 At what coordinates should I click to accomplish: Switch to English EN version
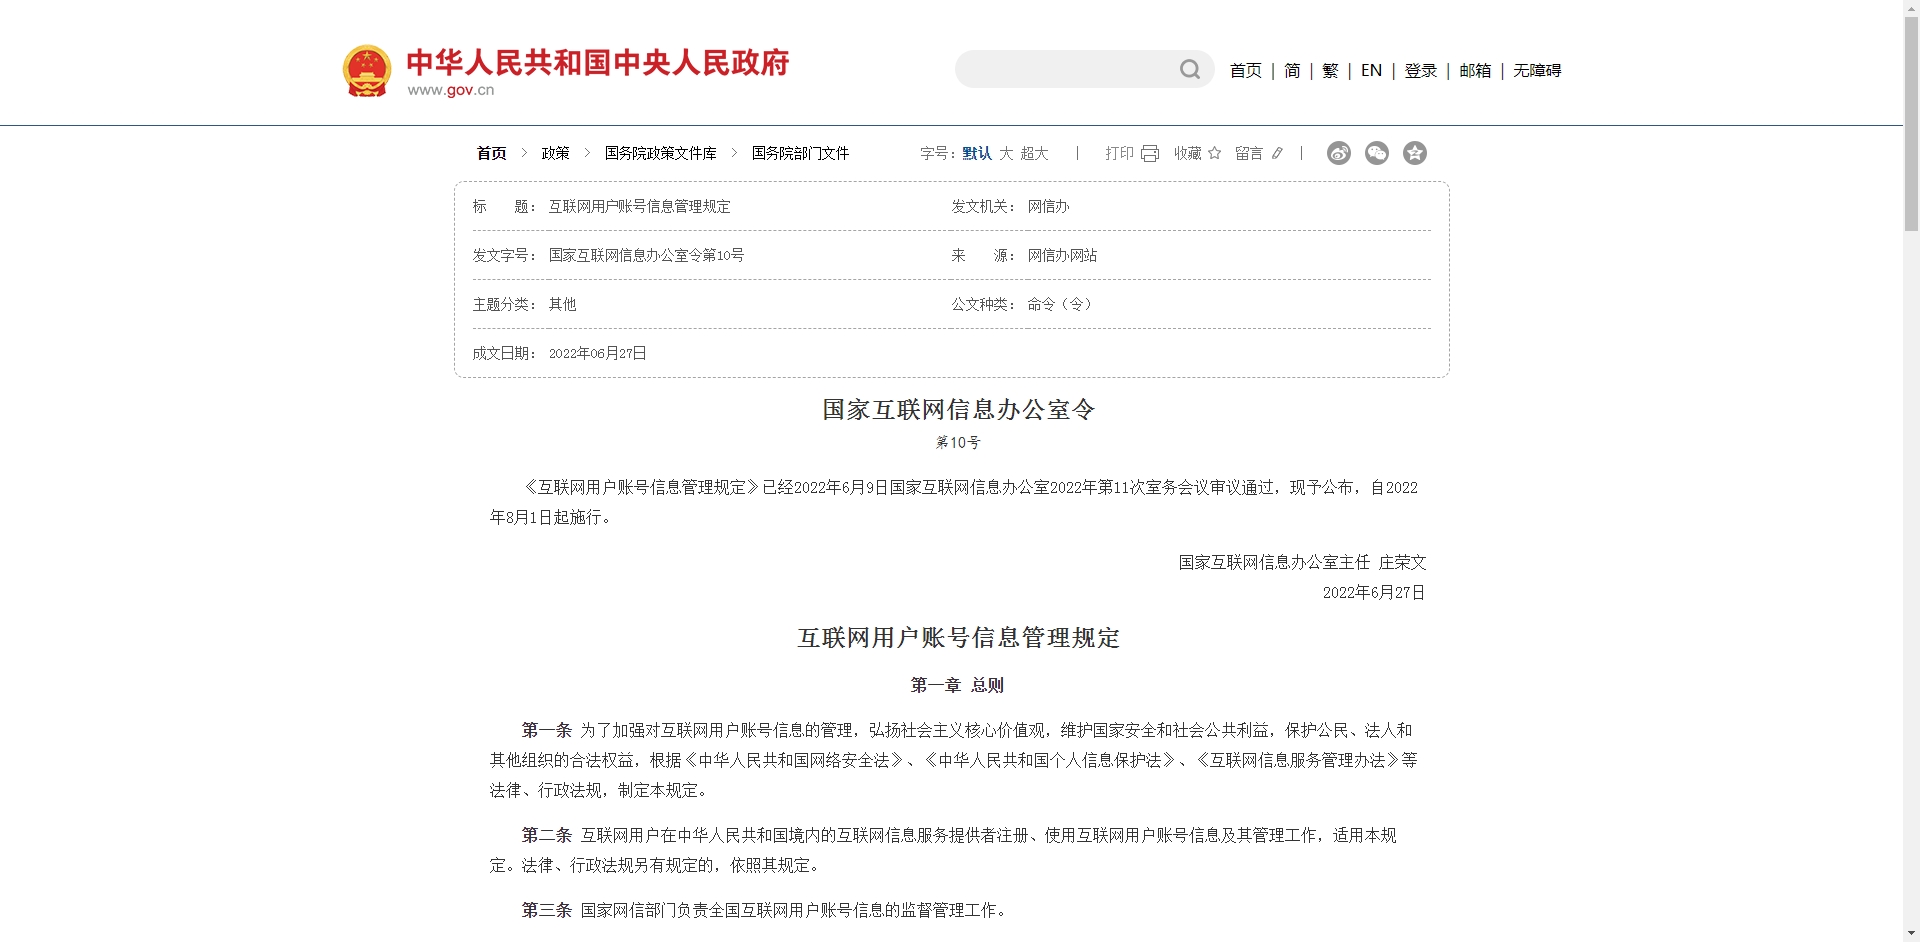1371,70
